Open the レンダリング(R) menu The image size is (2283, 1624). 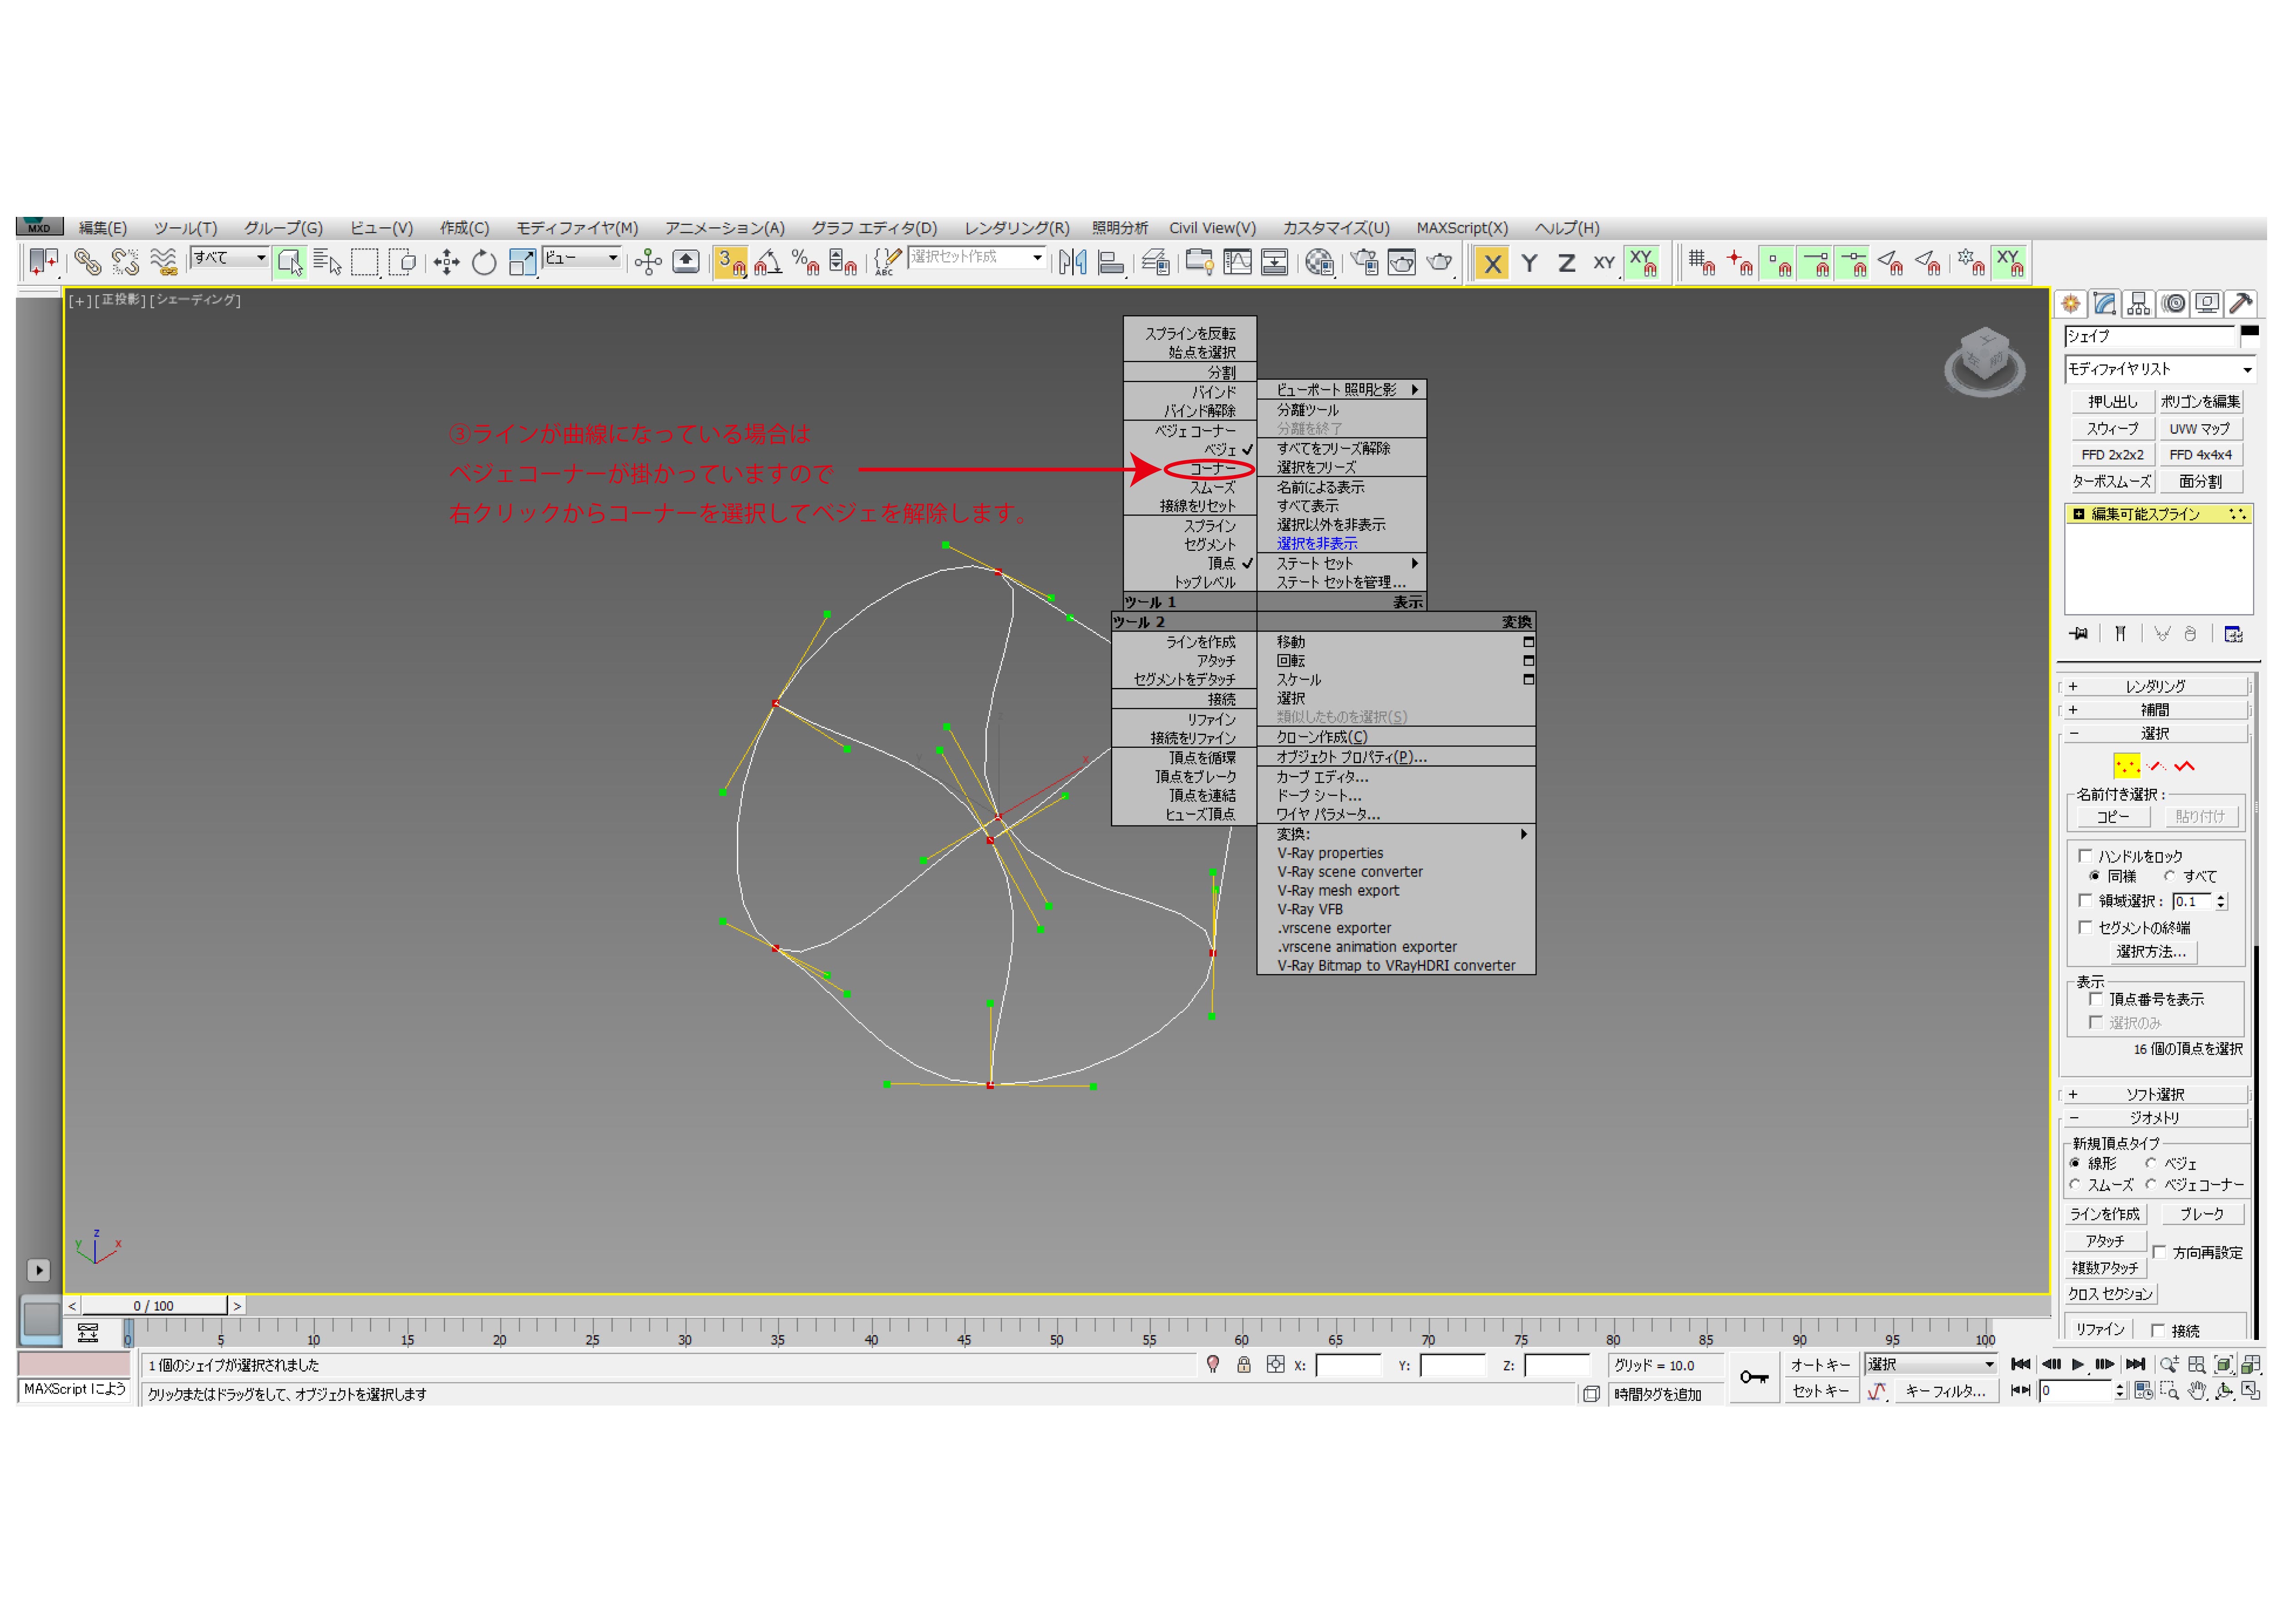click(x=1016, y=228)
